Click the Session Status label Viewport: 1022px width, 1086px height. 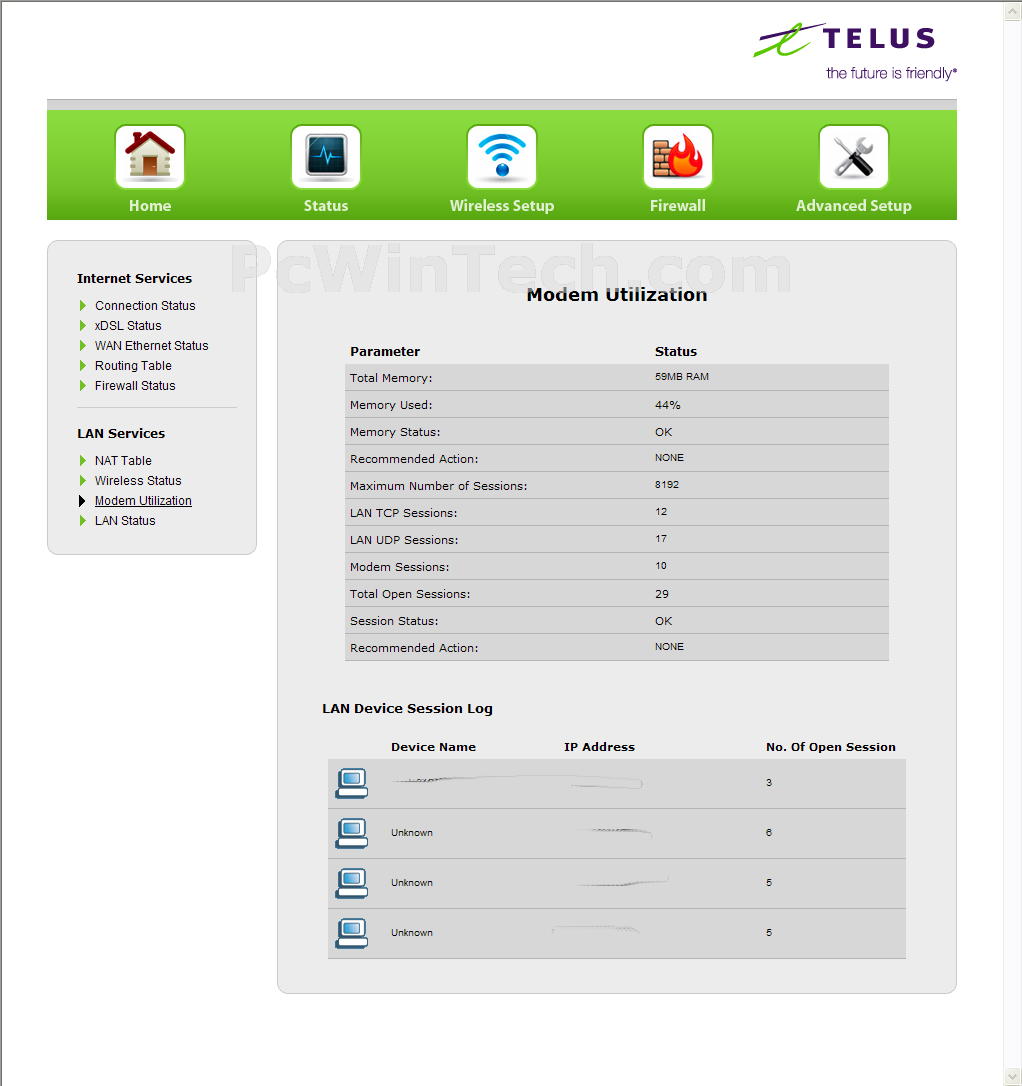(394, 621)
